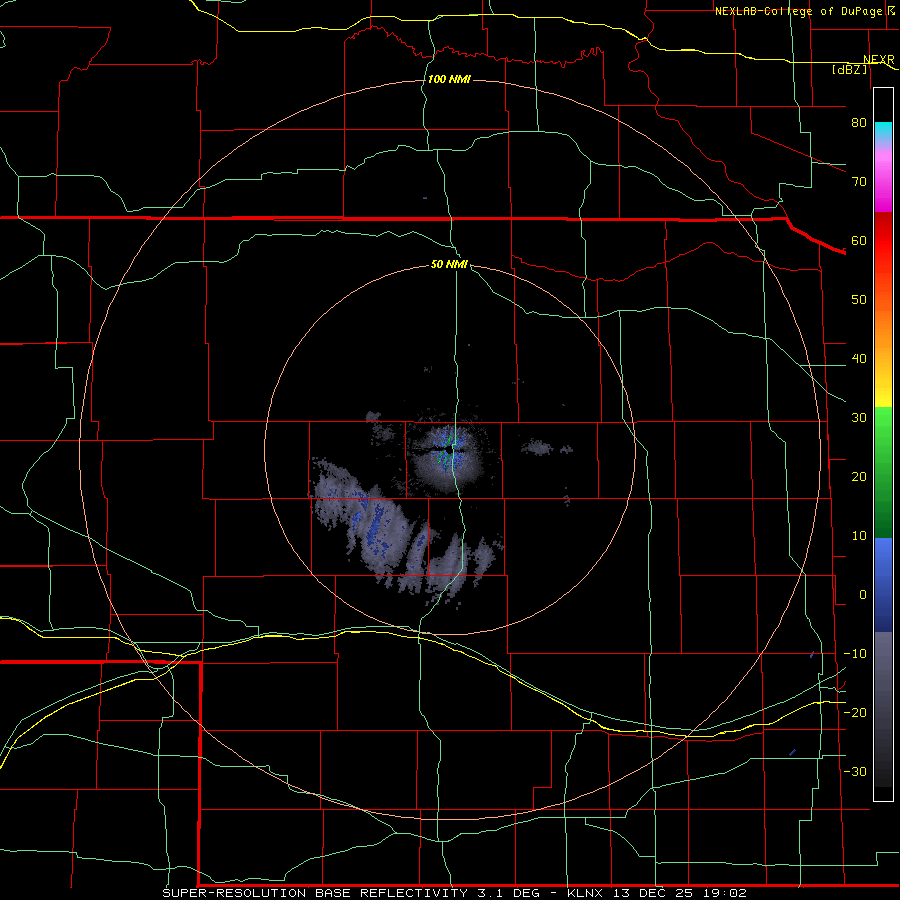Click the -20 value on the dBZ scale
The height and width of the screenshot is (900, 900).
point(855,712)
